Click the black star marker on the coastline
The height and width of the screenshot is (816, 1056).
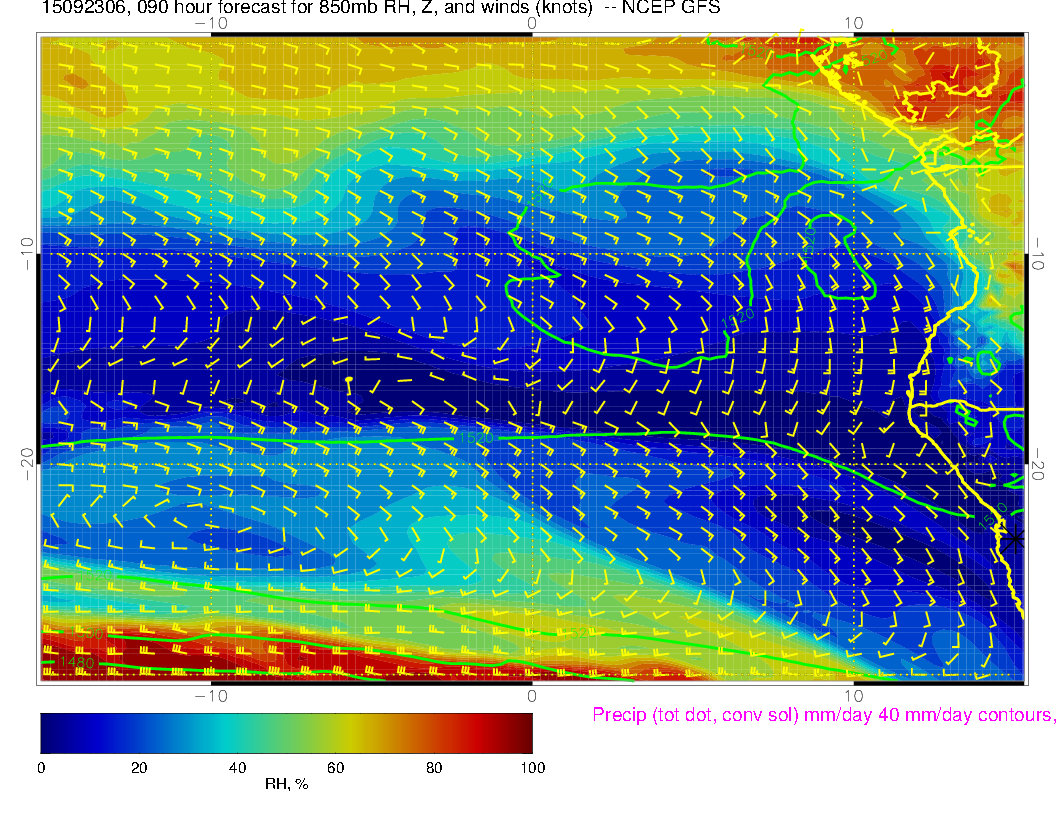click(1015, 539)
